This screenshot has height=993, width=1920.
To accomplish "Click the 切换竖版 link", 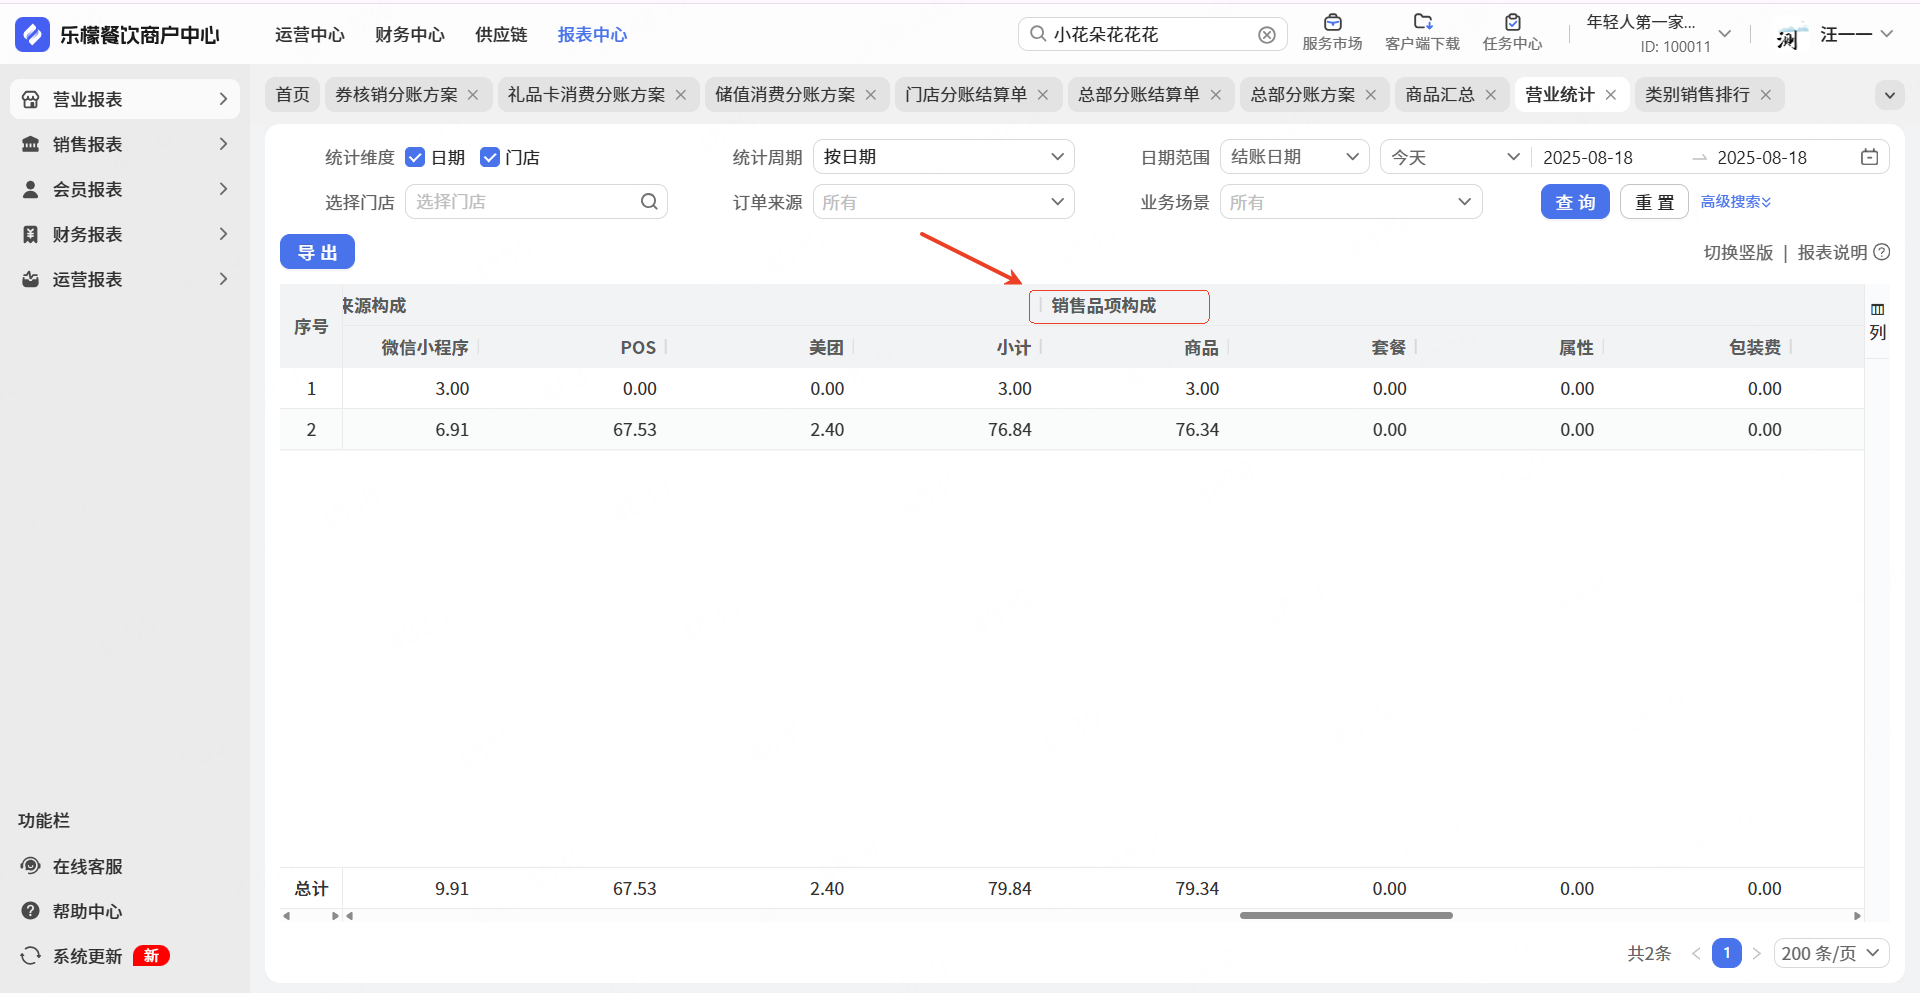I will tap(1738, 252).
